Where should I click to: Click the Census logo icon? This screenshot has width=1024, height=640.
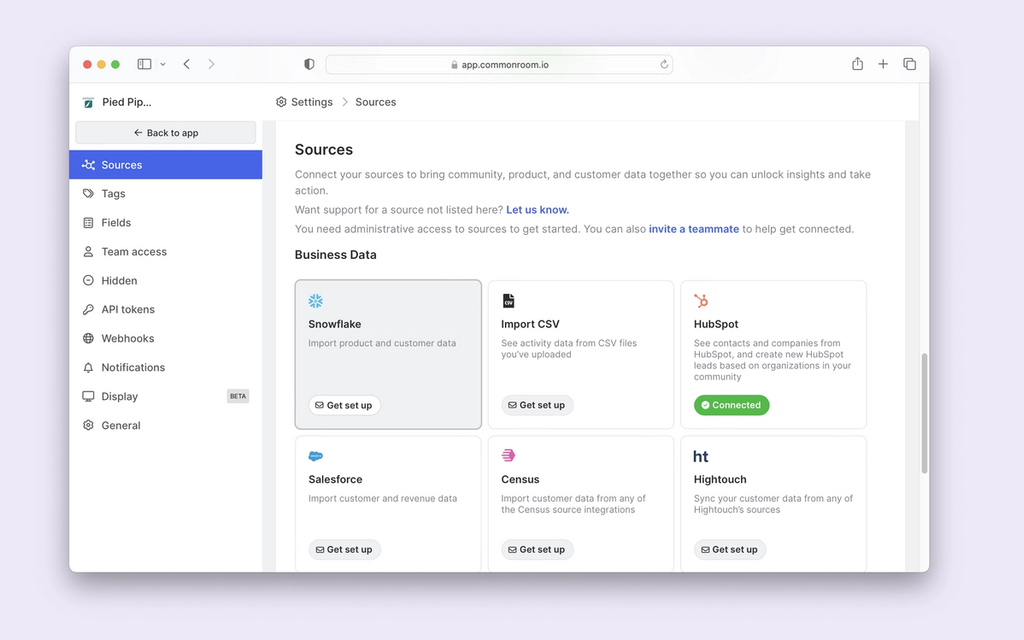click(510, 455)
